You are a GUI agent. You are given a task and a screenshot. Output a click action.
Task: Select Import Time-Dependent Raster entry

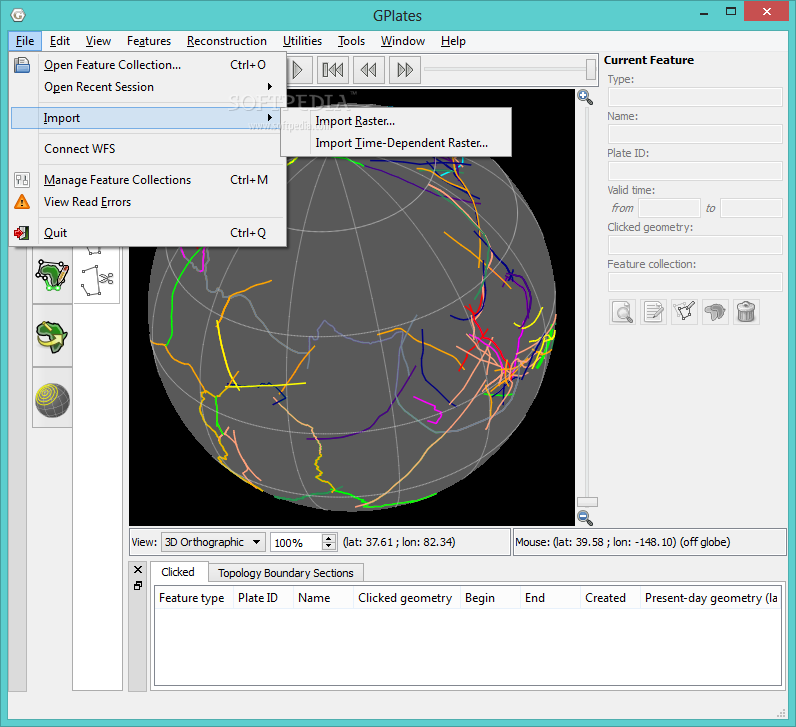point(396,143)
